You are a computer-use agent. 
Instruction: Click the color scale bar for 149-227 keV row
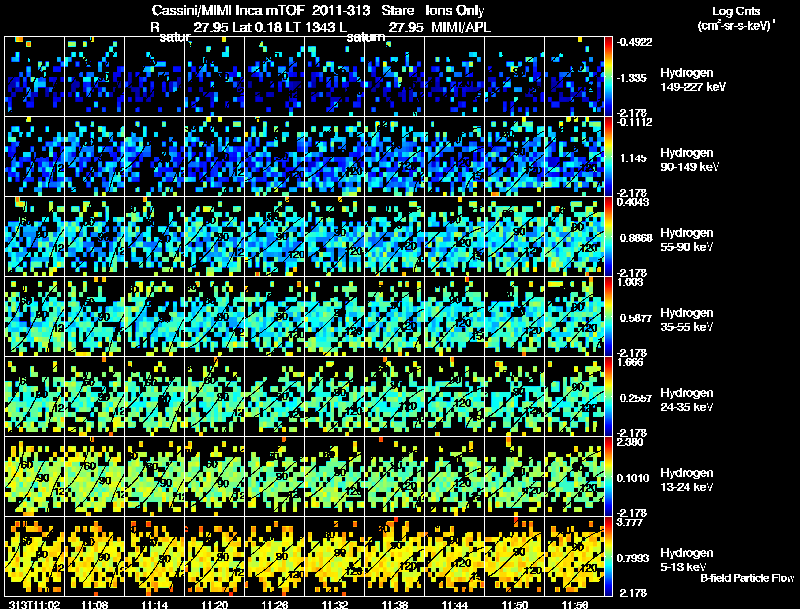pos(608,76)
